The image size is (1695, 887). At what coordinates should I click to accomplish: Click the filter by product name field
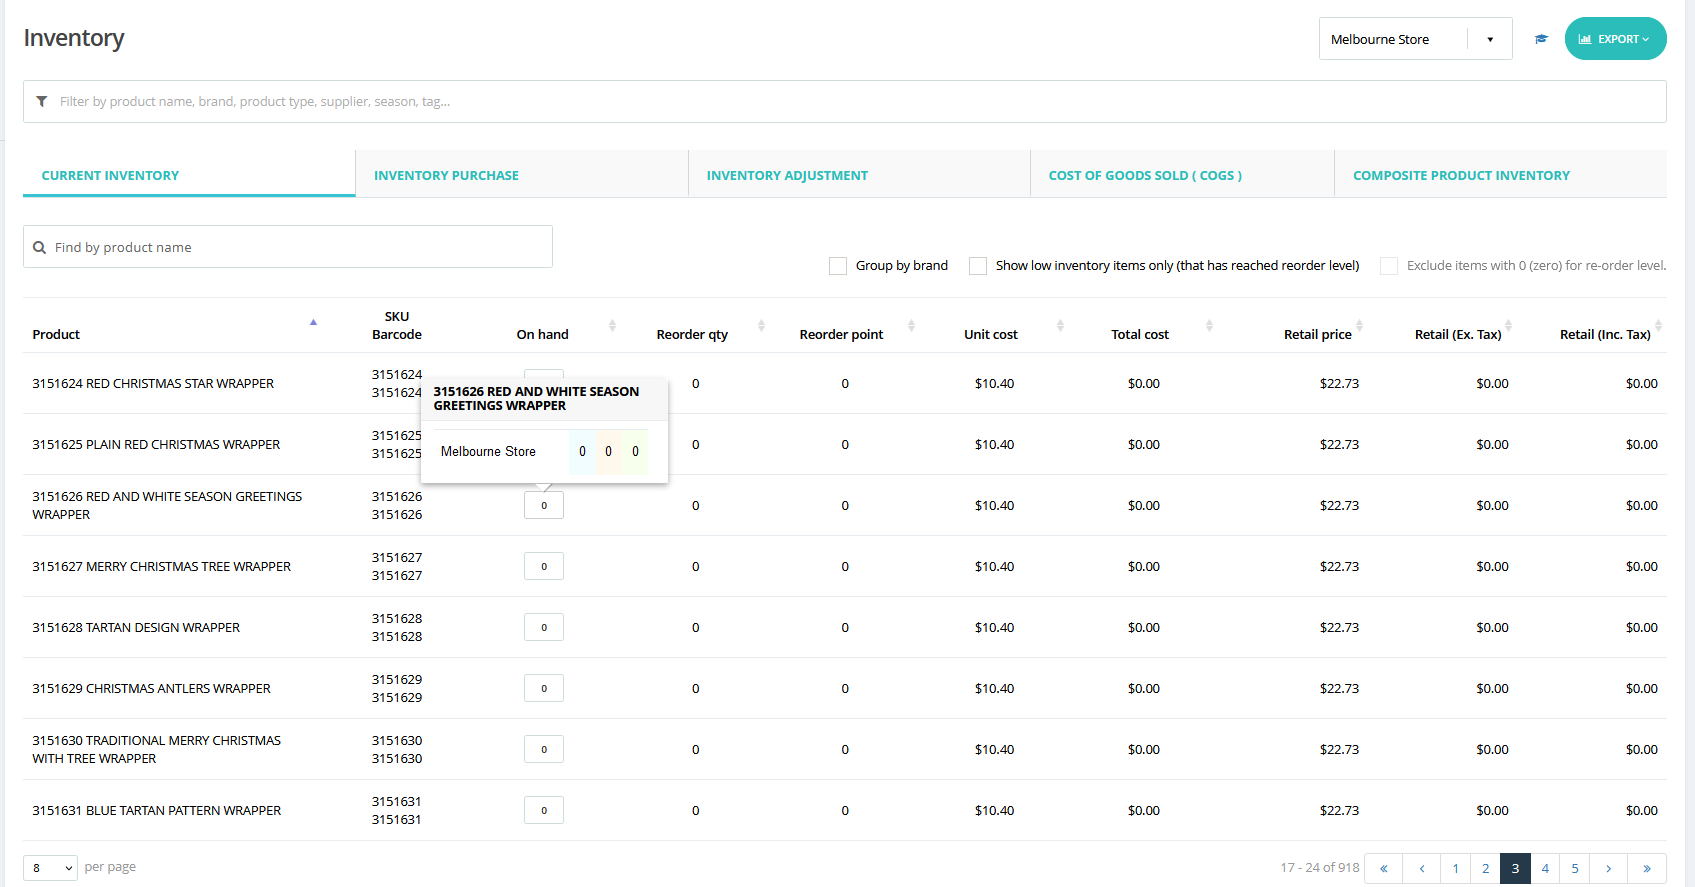[845, 101]
